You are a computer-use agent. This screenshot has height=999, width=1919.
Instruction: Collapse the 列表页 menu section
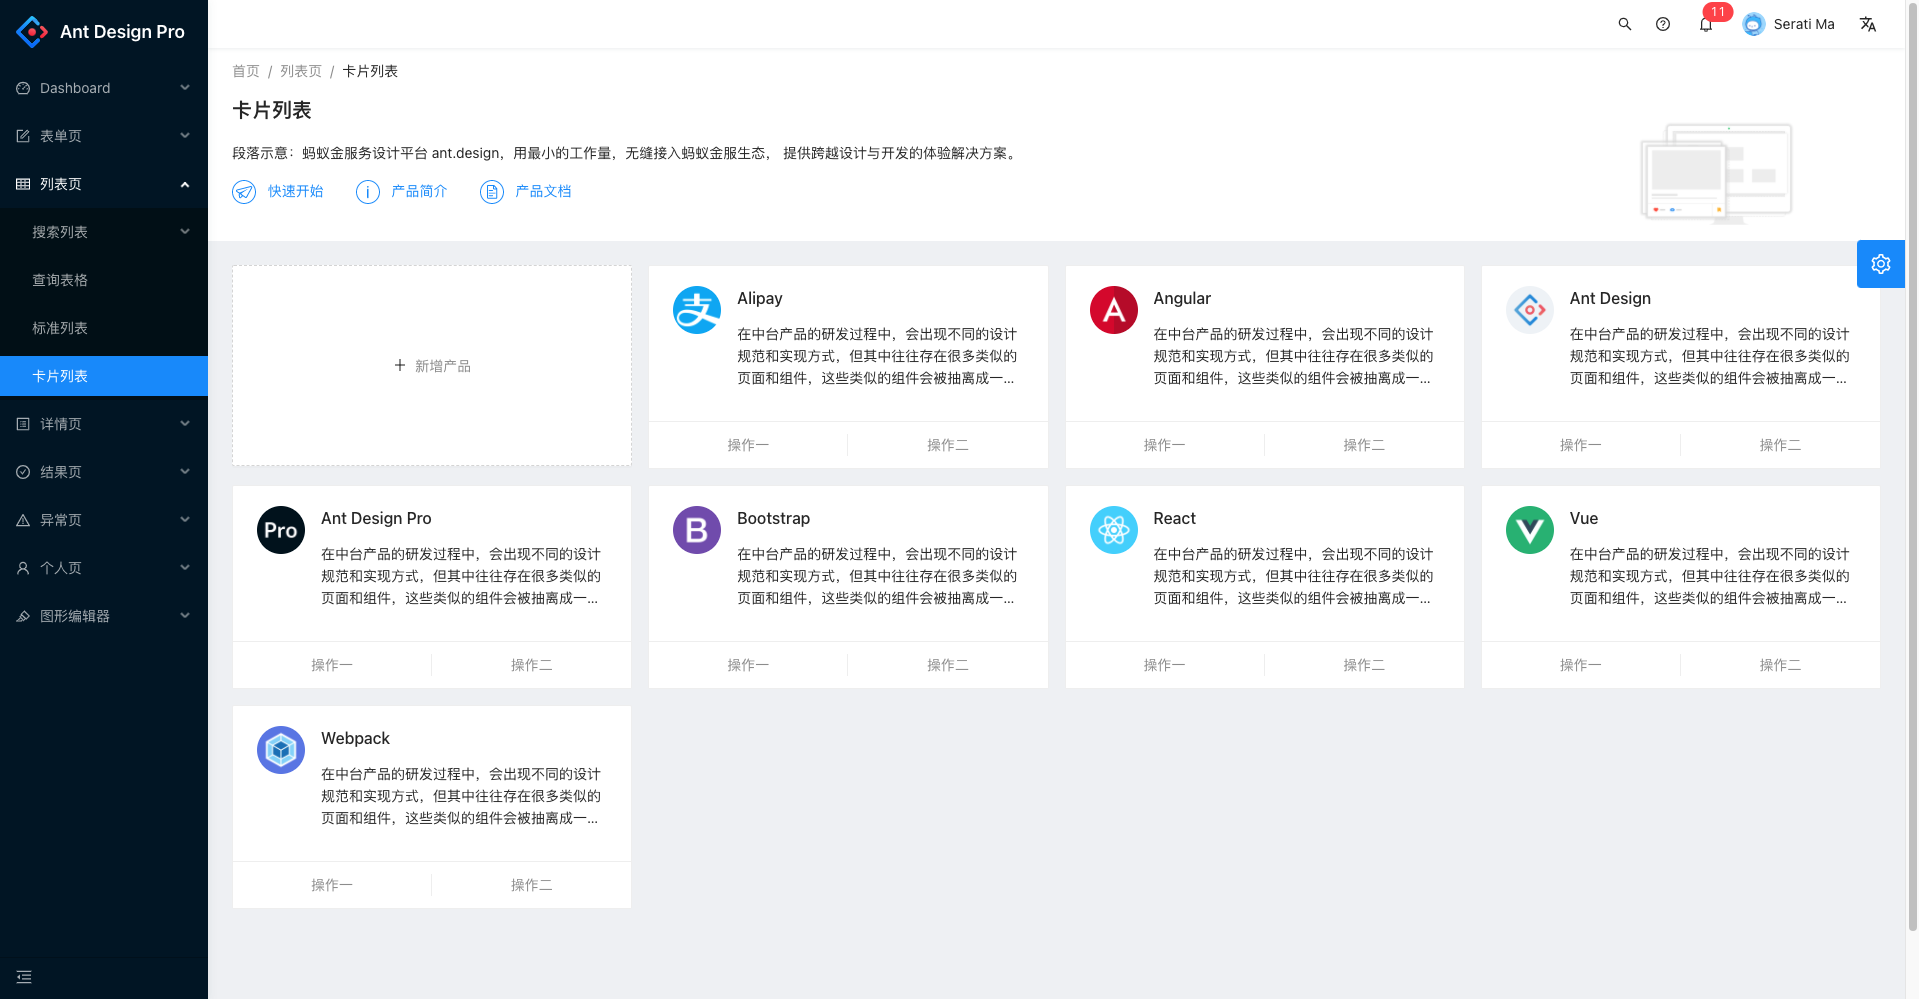point(104,184)
